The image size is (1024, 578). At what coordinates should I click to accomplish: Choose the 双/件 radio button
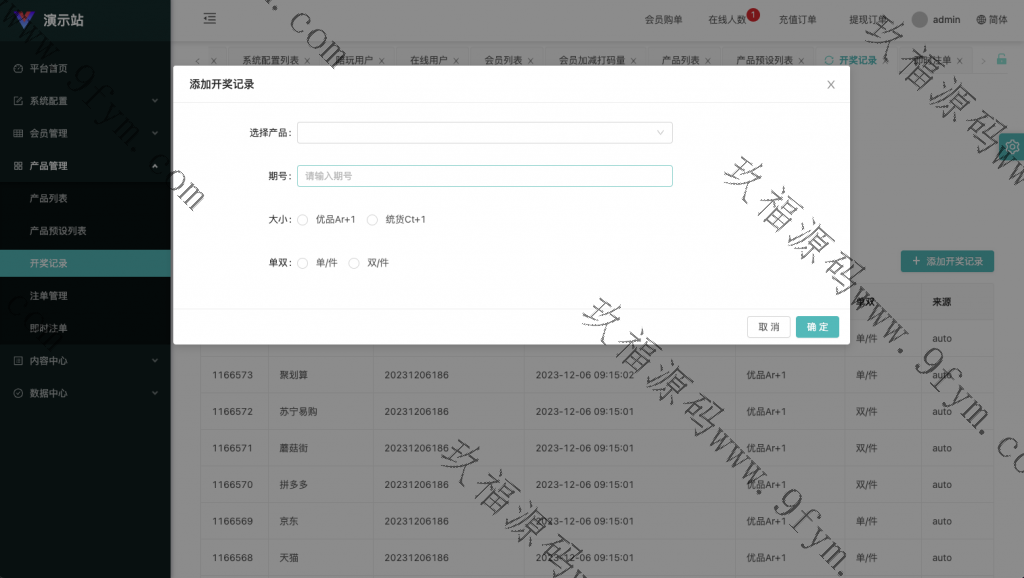[x=354, y=263]
